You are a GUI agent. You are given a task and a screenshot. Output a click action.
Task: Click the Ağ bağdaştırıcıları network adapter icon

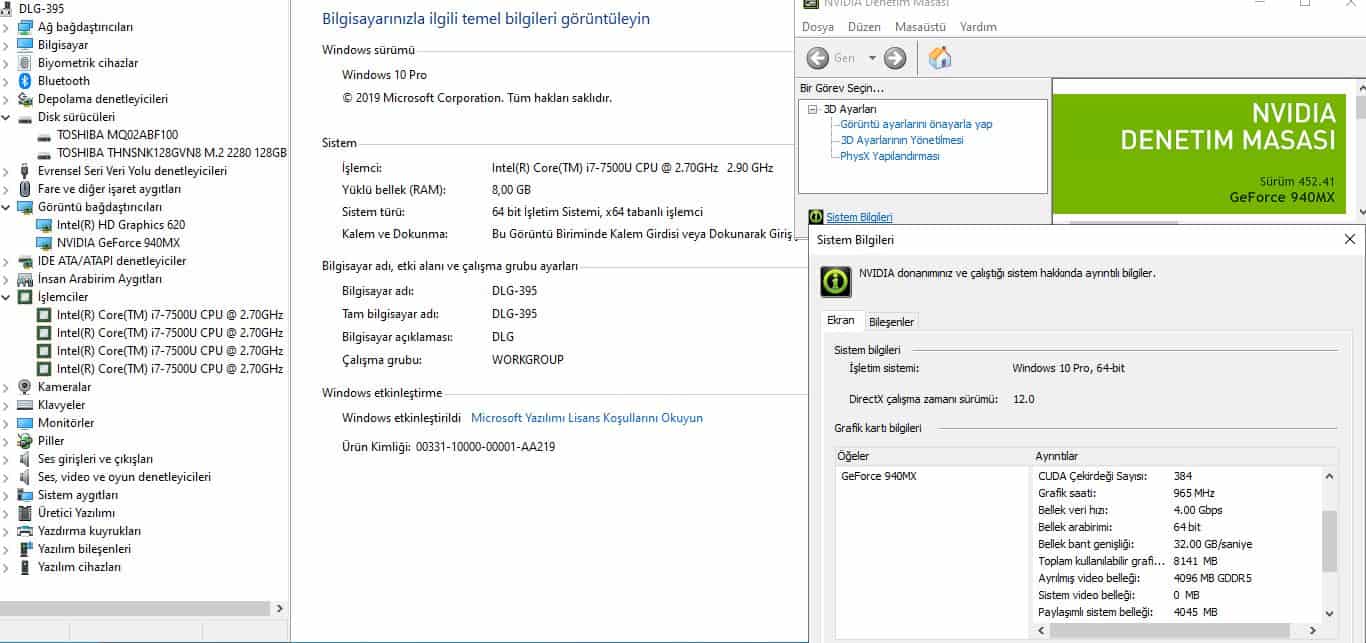pos(25,27)
